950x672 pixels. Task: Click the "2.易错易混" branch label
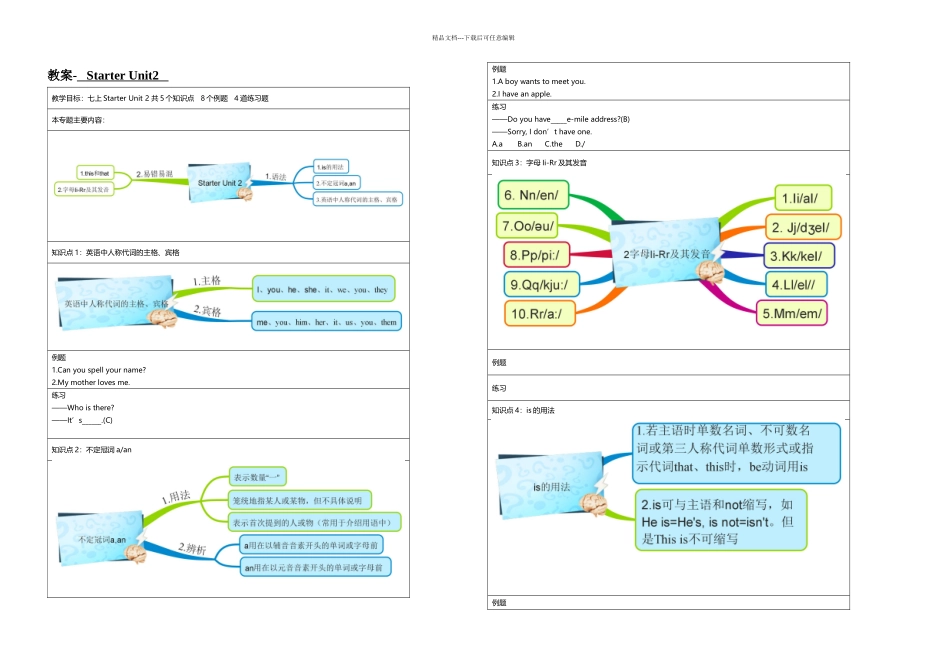(x=154, y=174)
